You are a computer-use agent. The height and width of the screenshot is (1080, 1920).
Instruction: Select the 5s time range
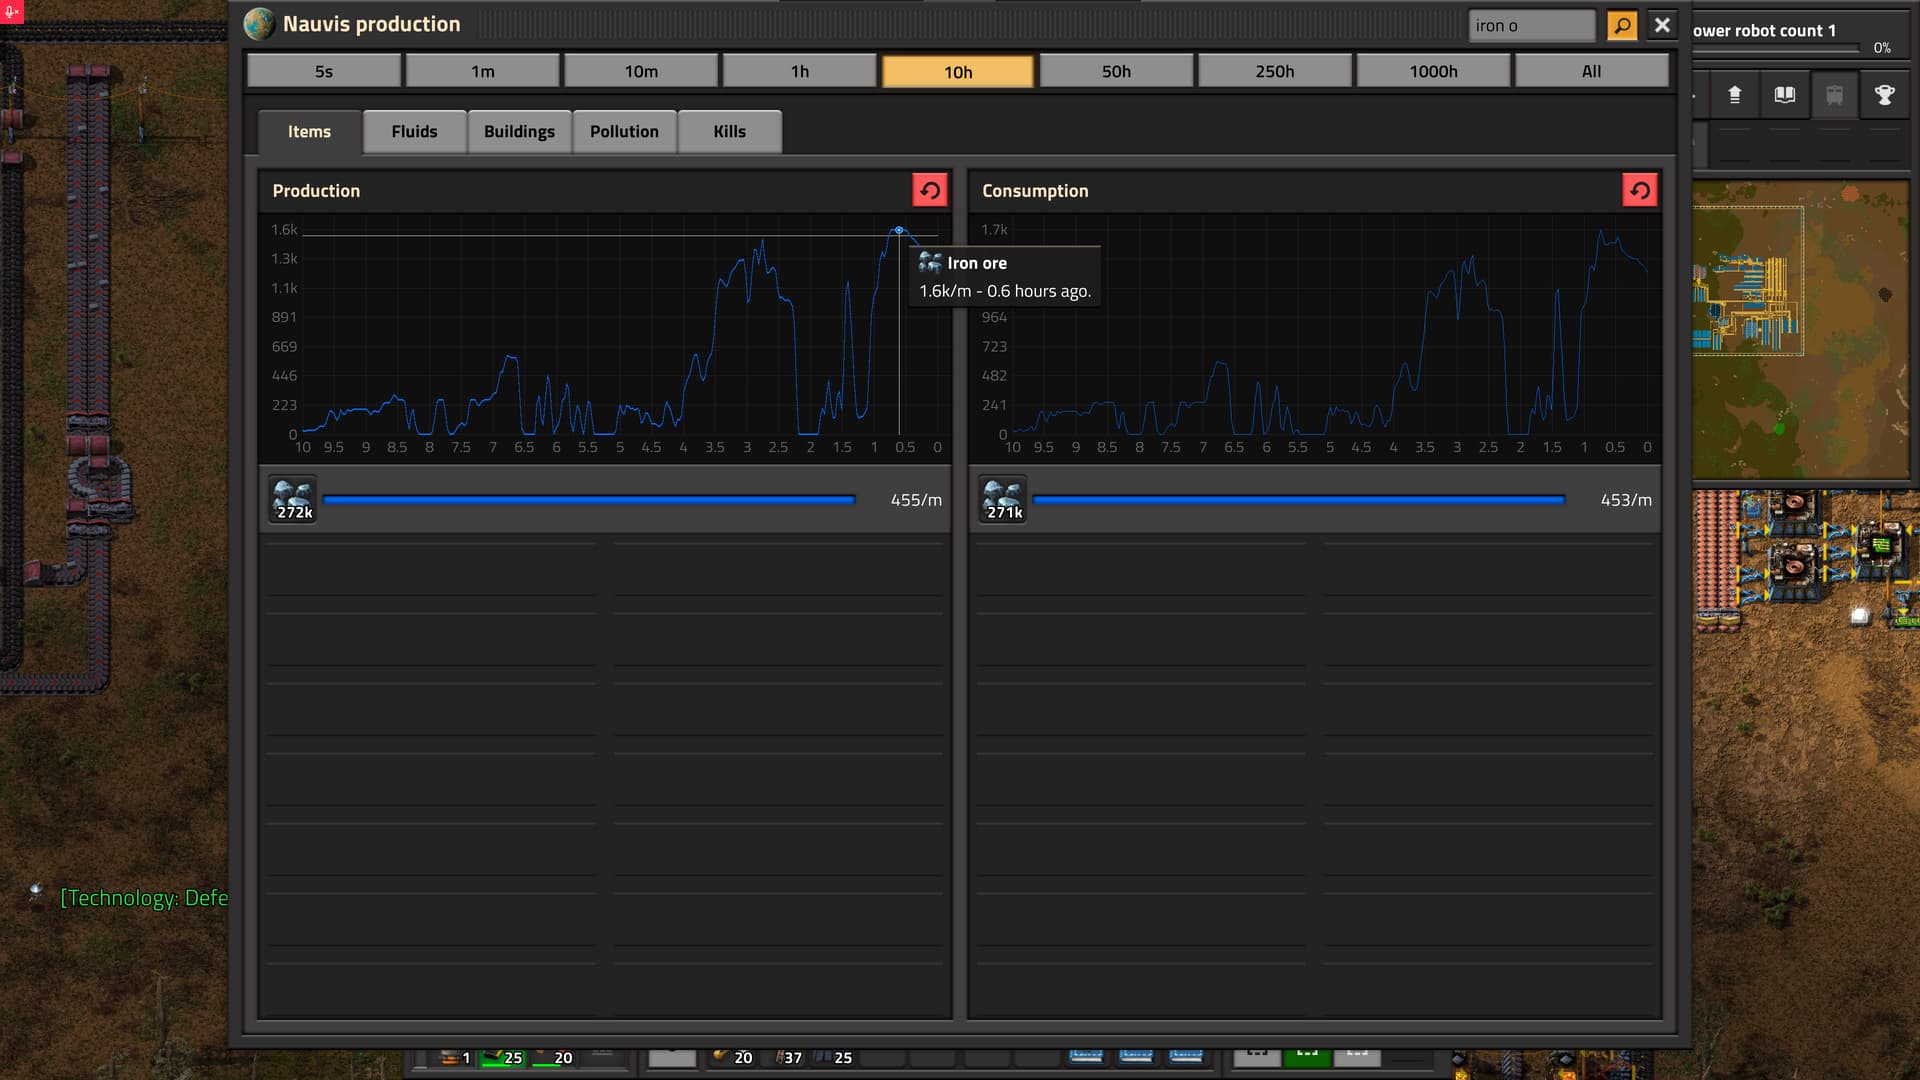(324, 71)
